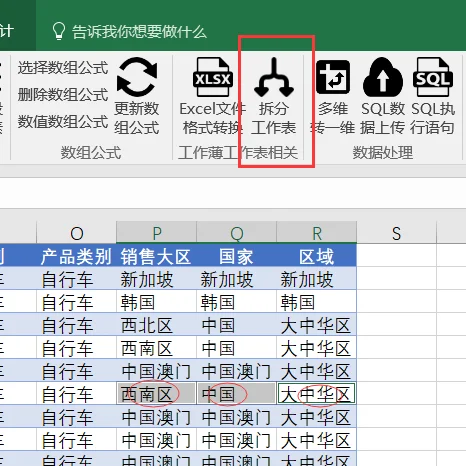
Task: Click the 新加坡 cell in column R
Action: coord(316,279)
